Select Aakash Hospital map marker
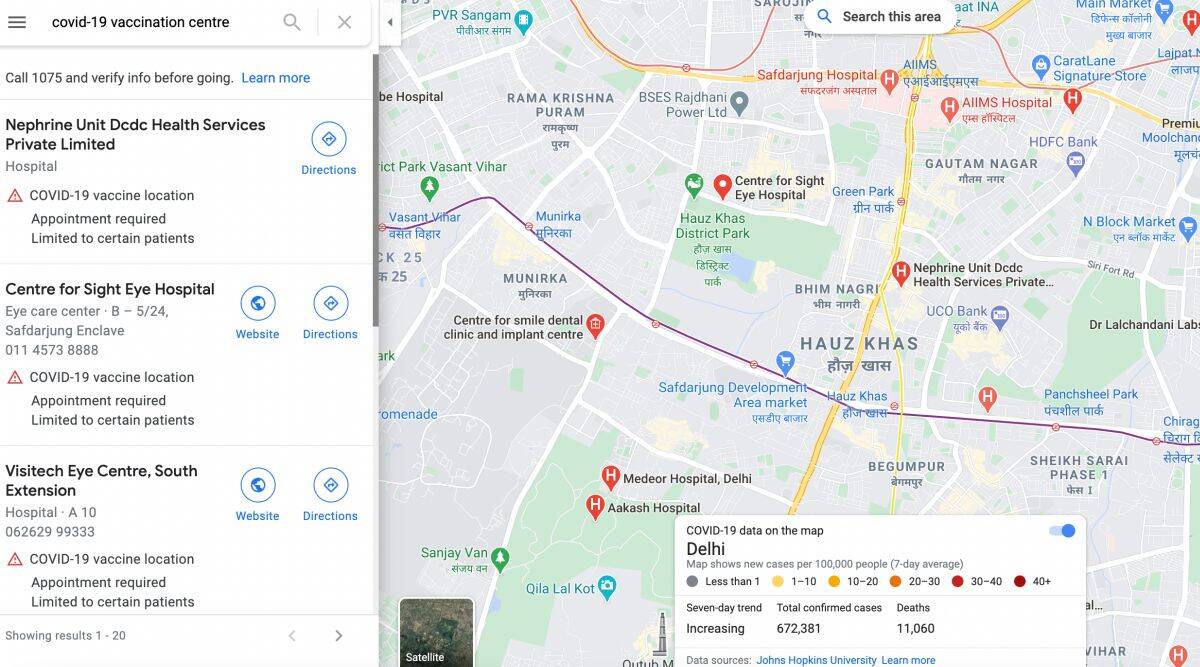This screenshot has height=667, width=1200. click(x=595, y=506)
